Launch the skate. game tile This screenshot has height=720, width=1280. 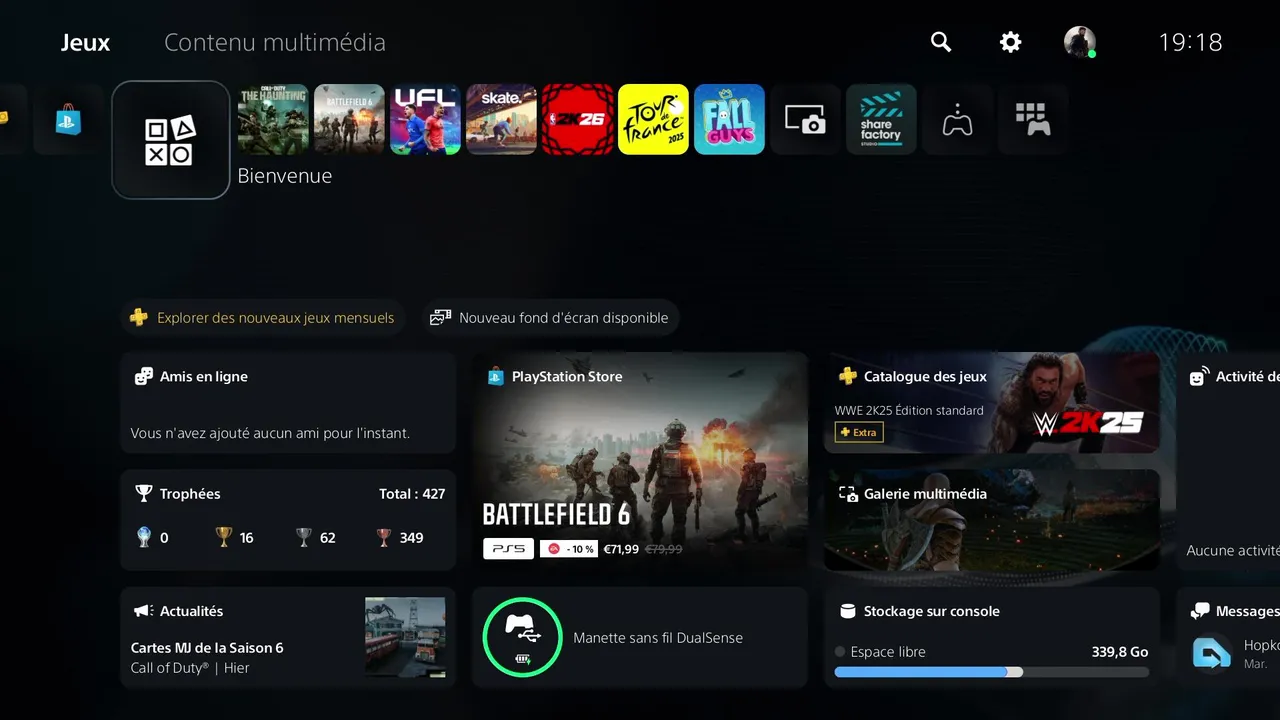click(x=501, y=119)
